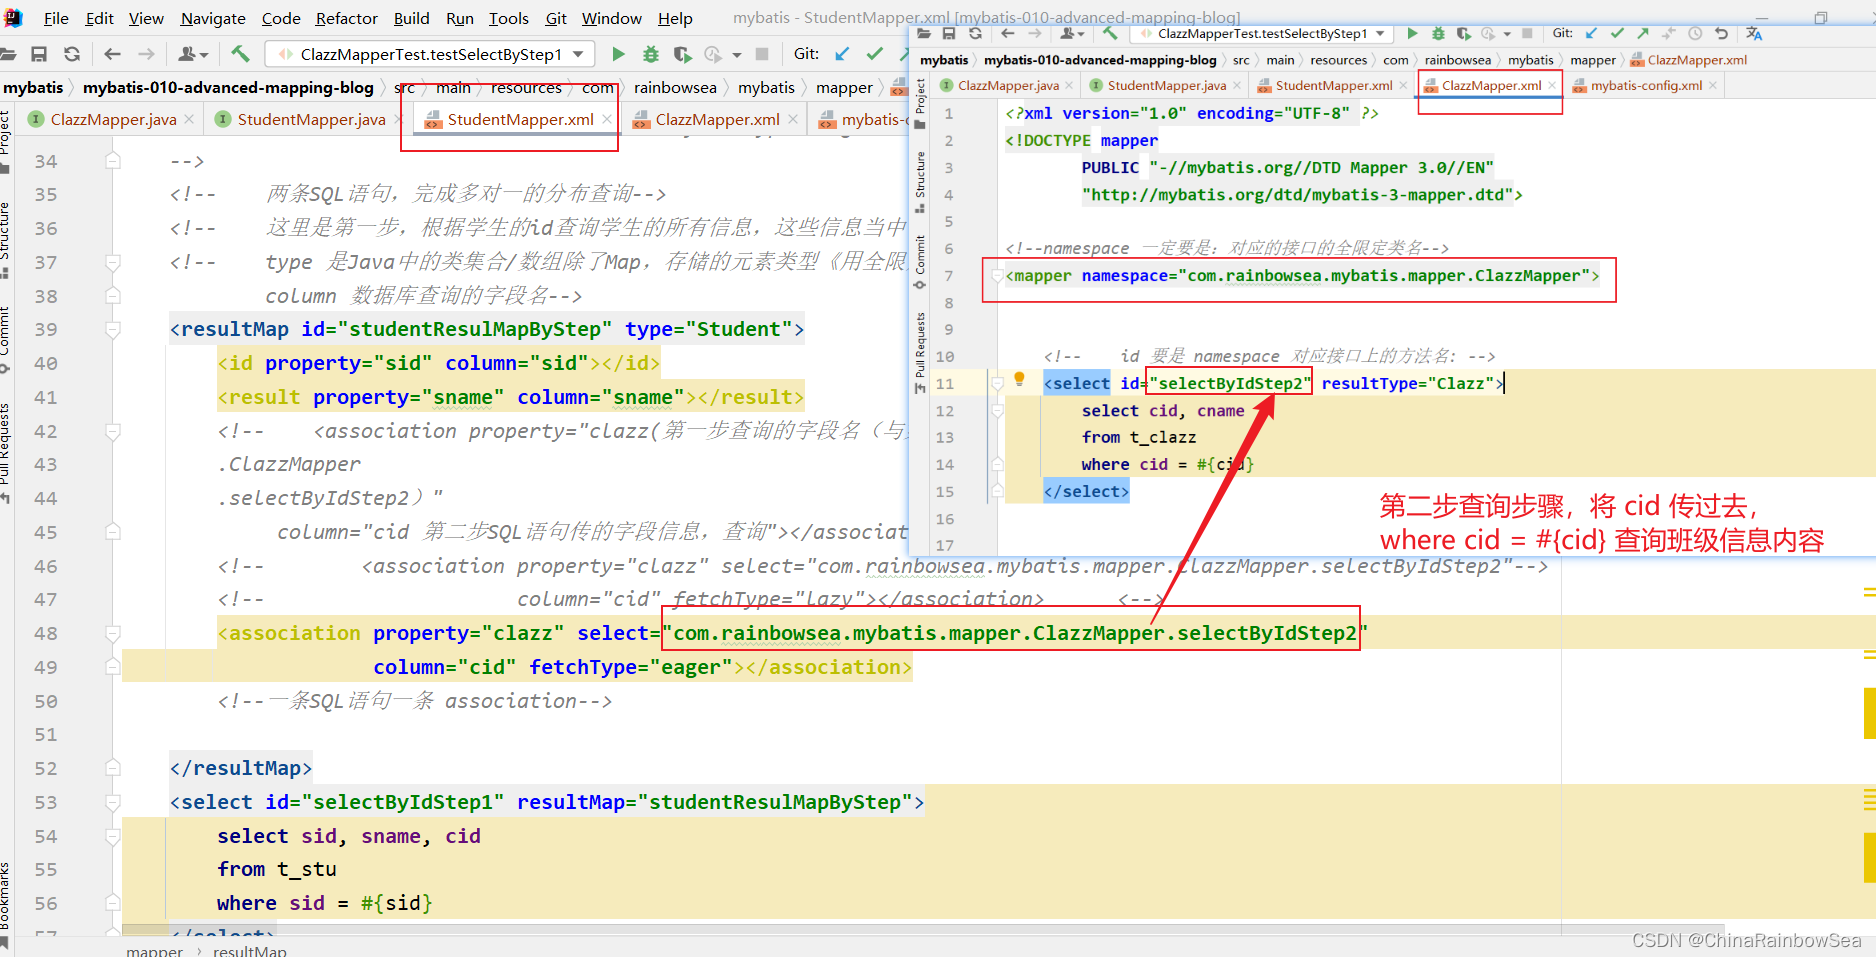Select StudentMapper.xml tab in overlay window

coord(1333,86)
